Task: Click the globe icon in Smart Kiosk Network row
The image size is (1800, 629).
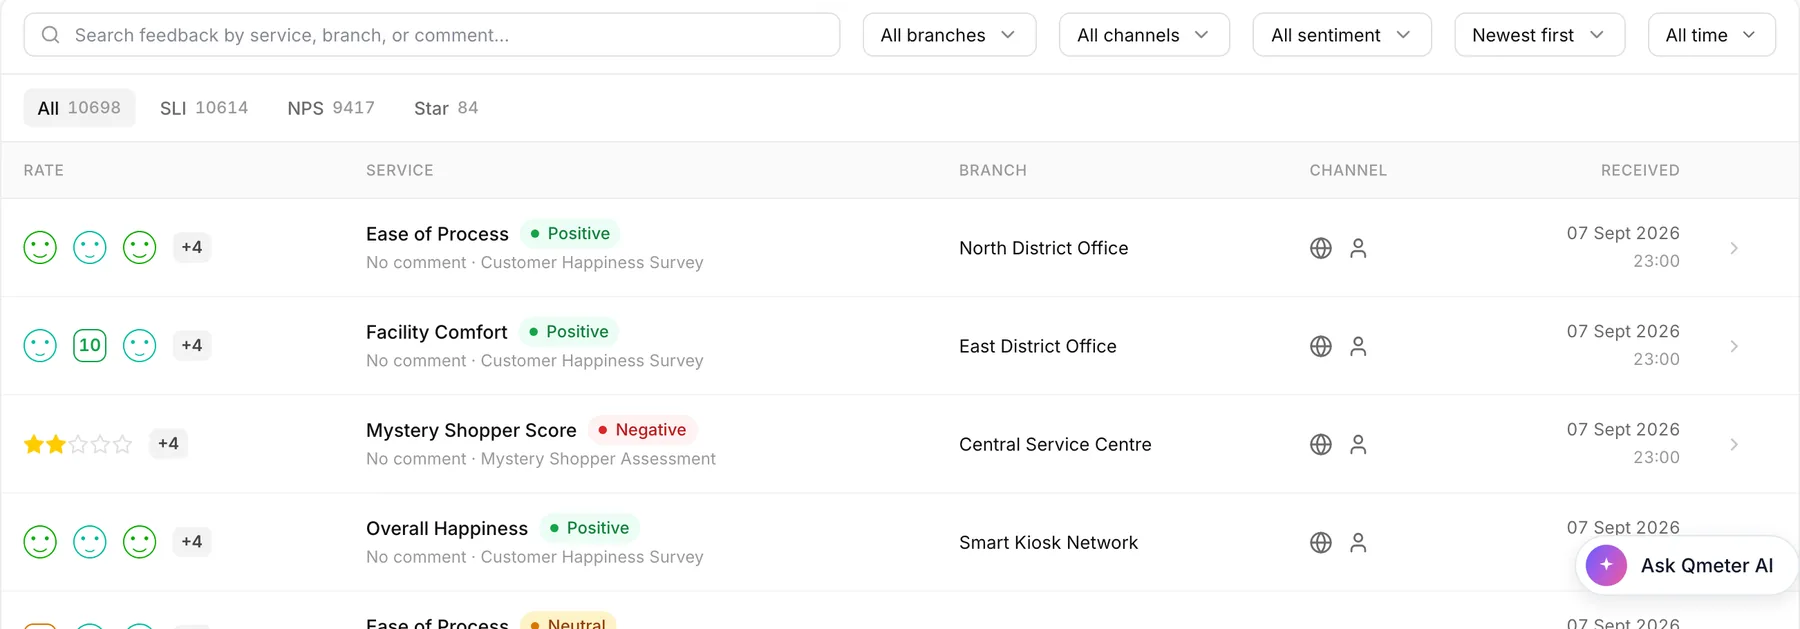Action: (x=1321, y=542)
